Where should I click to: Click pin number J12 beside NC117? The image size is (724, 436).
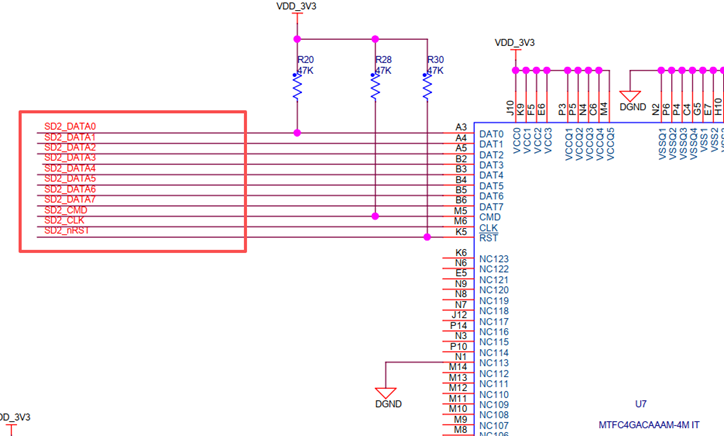click(x=459, y=315)
